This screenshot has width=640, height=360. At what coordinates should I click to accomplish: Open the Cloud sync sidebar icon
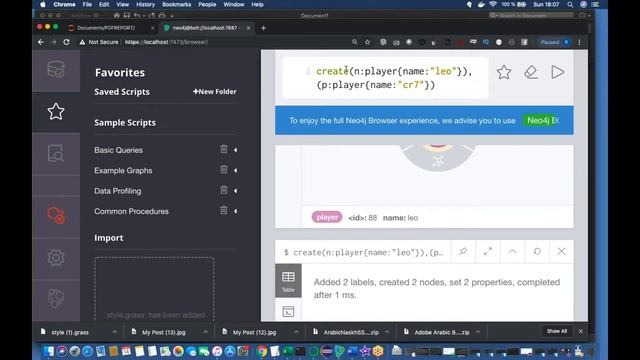pyautogui.click(x=56, y=215)
